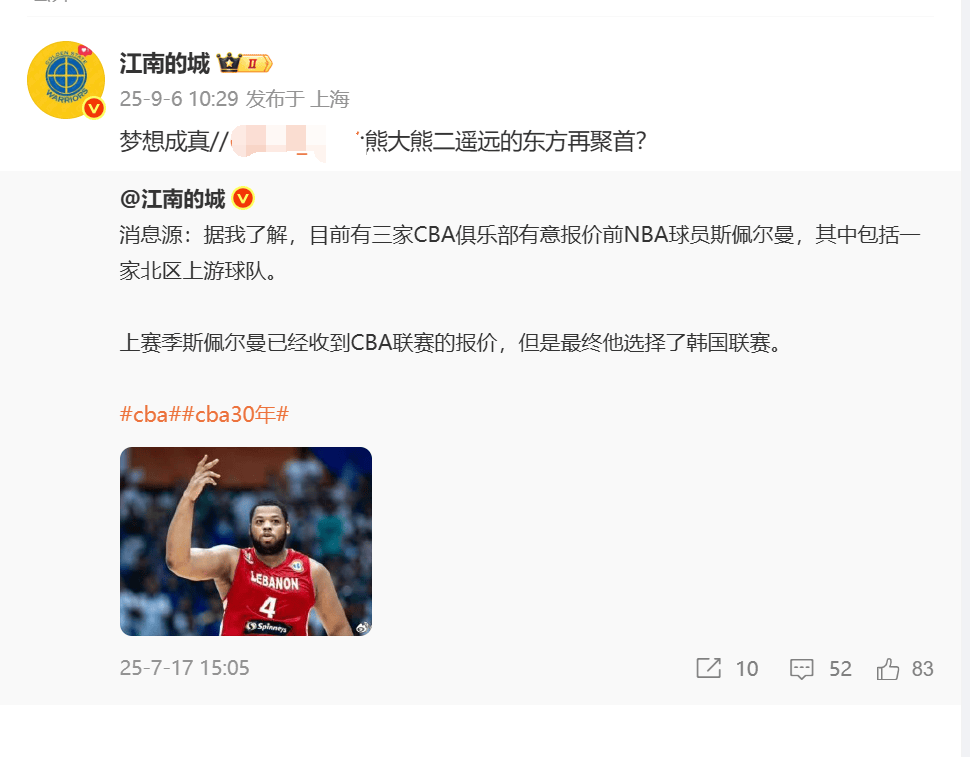Screen dimensions: 970x757
Task: Click the like count 83
Action: coord(922,669)
